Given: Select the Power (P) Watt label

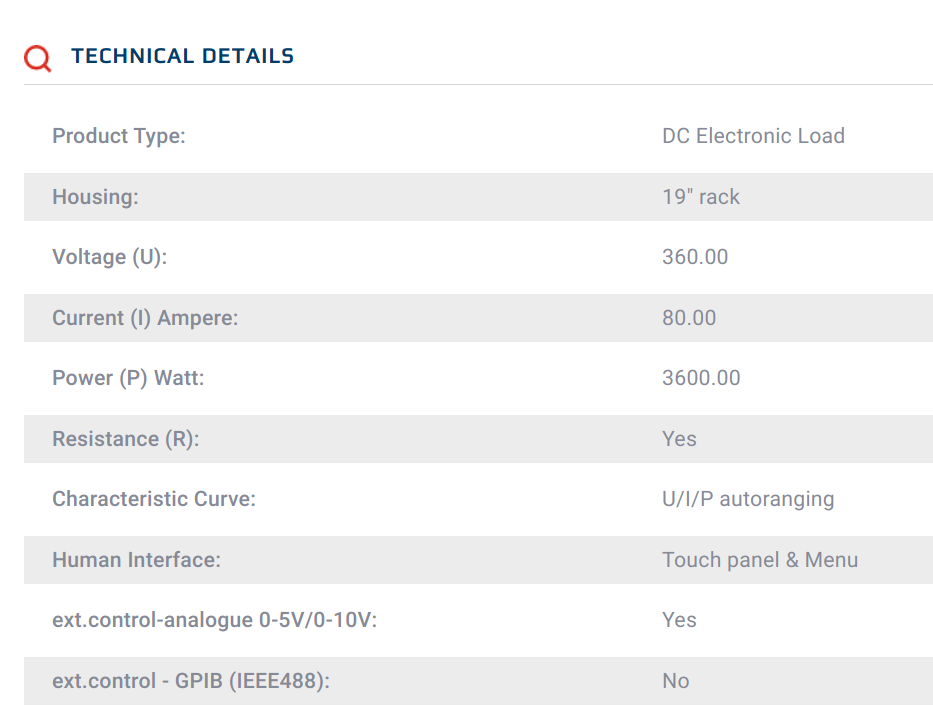Looking at the screenshot, I should (x=129, y=378).
